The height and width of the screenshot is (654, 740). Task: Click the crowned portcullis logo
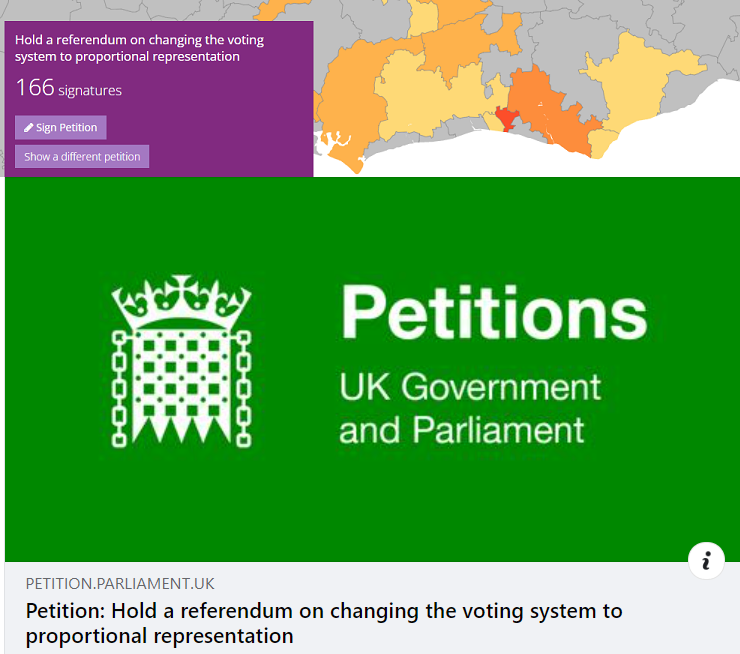tap(181, 362)
